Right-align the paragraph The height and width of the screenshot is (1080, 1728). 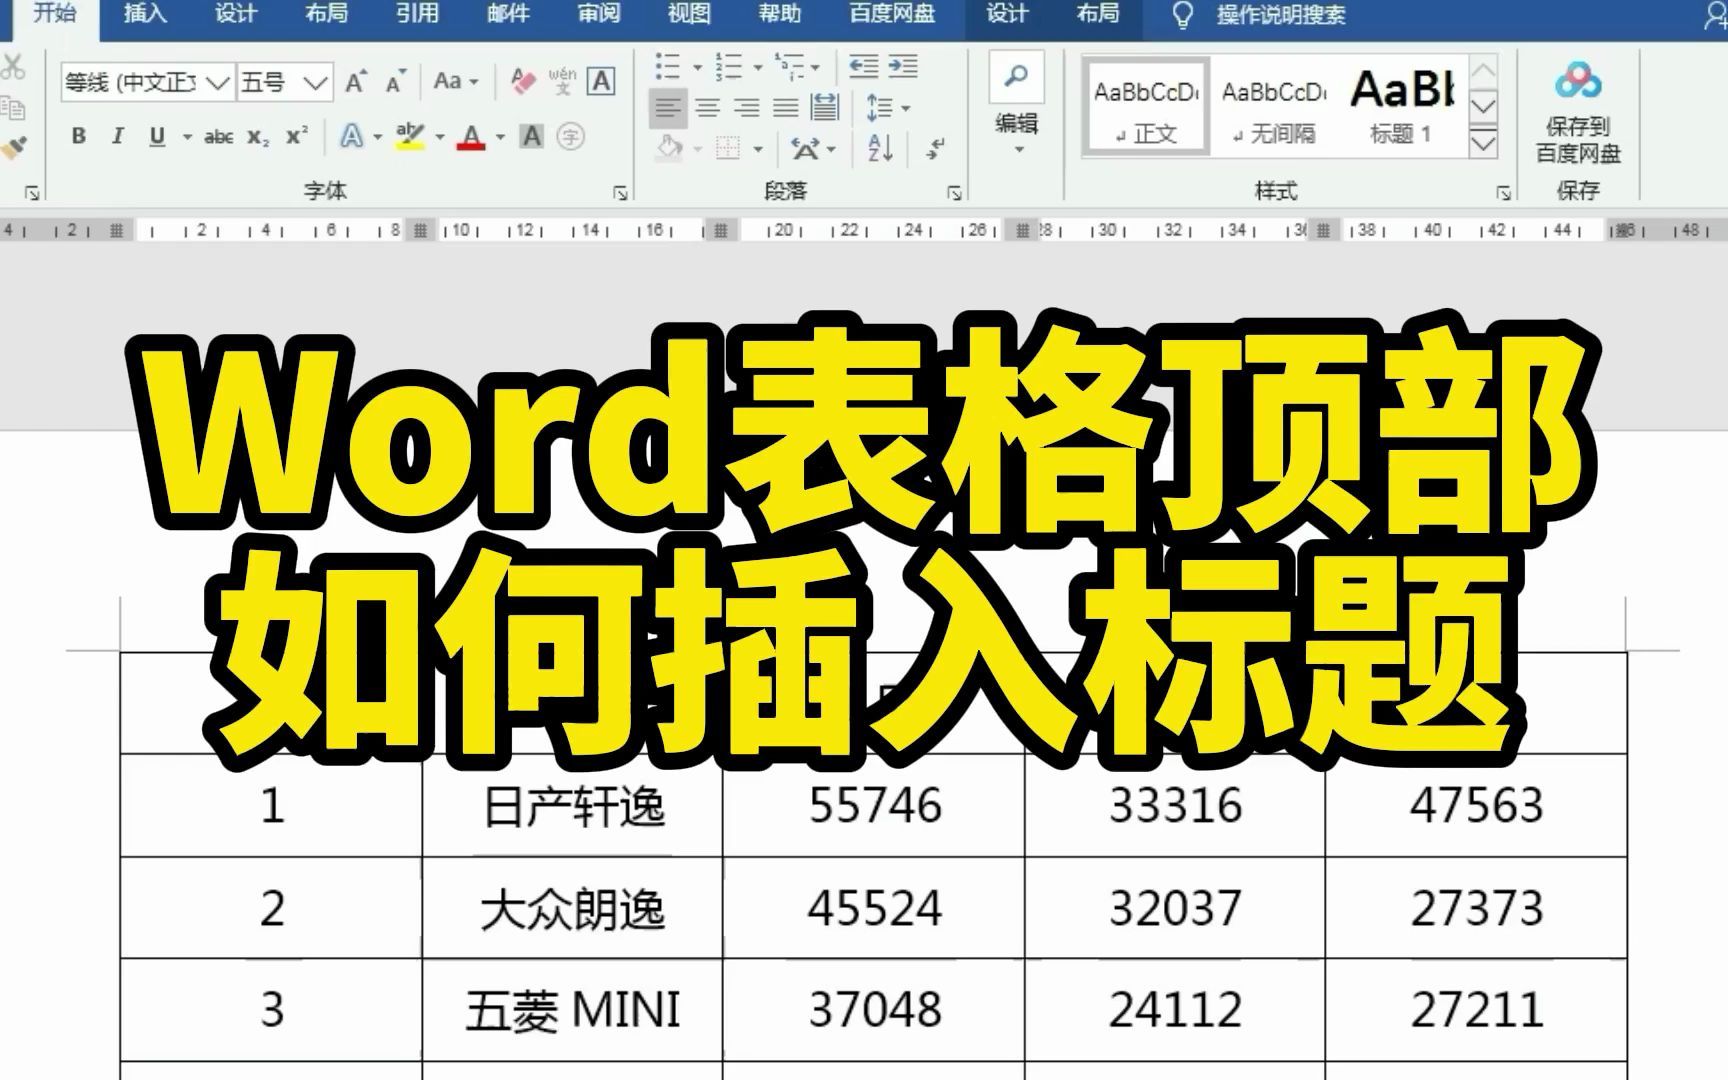coord(747,108)
